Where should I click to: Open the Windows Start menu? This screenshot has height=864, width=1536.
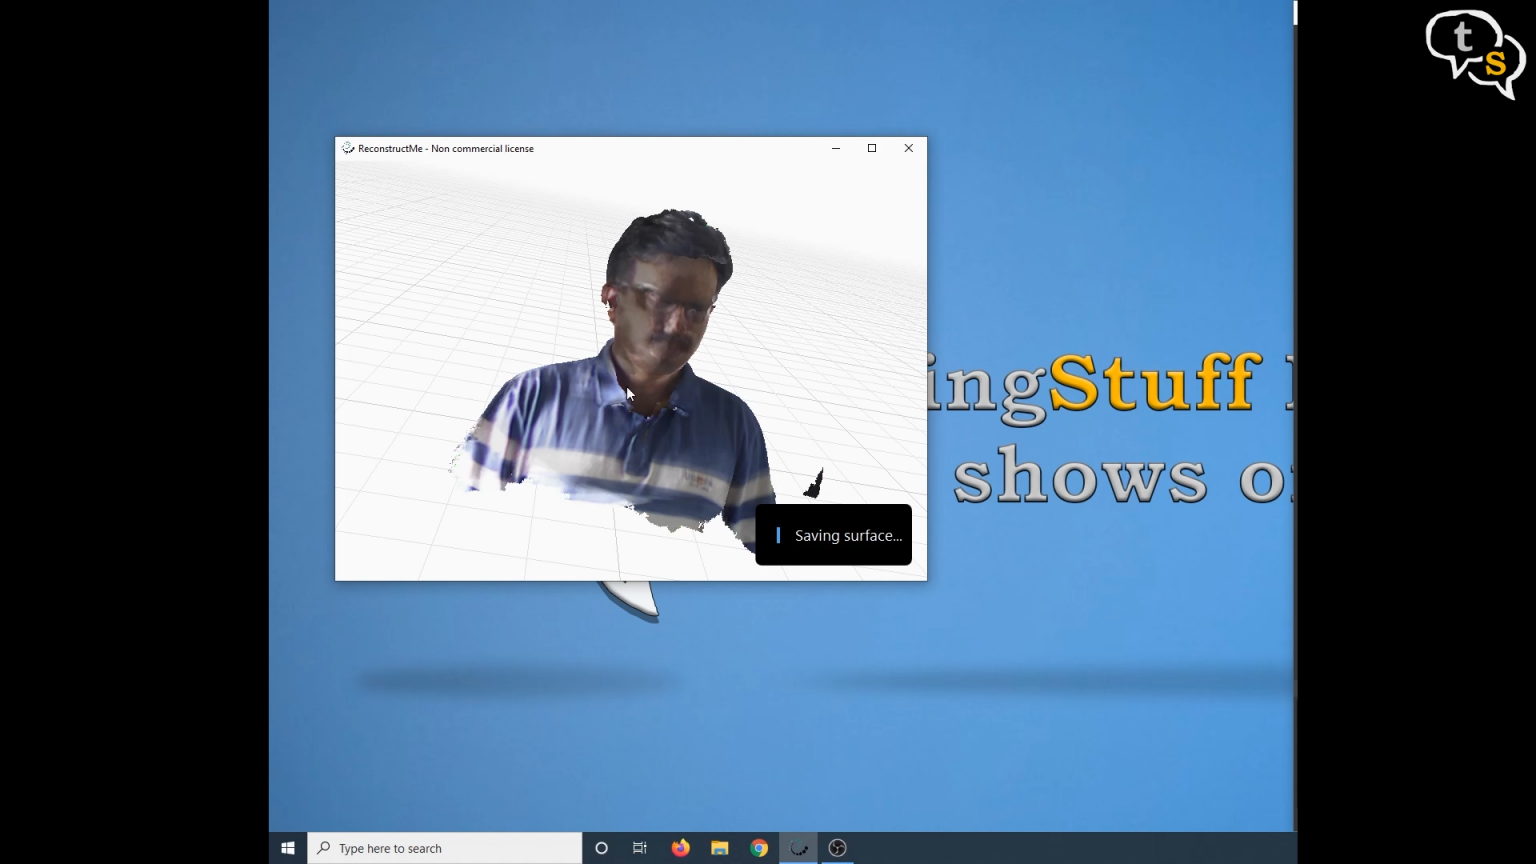tap(288, 848)
